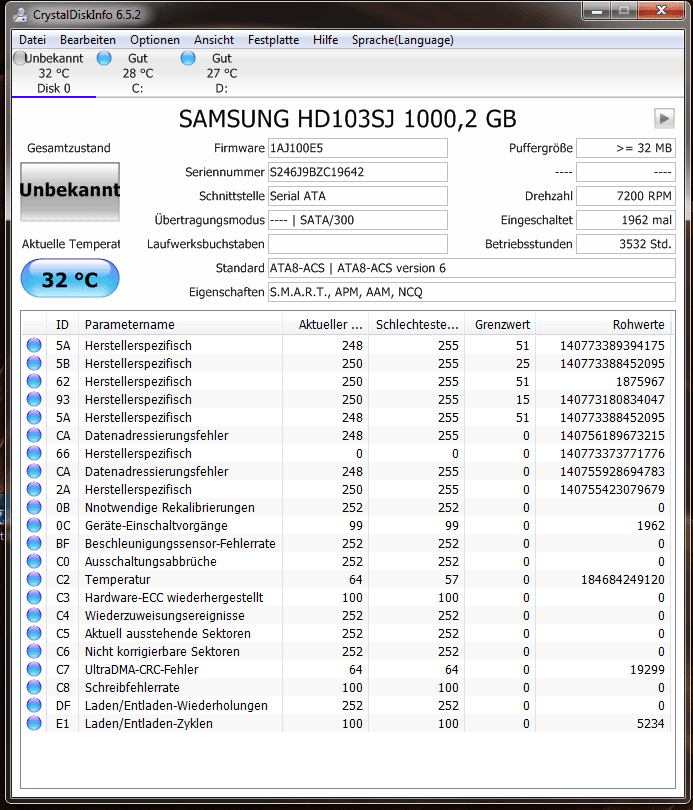Select the Nnotwendige Rekalibrierungen parameter name
Screen dimensions: 693x810
[x=170, y=508]
